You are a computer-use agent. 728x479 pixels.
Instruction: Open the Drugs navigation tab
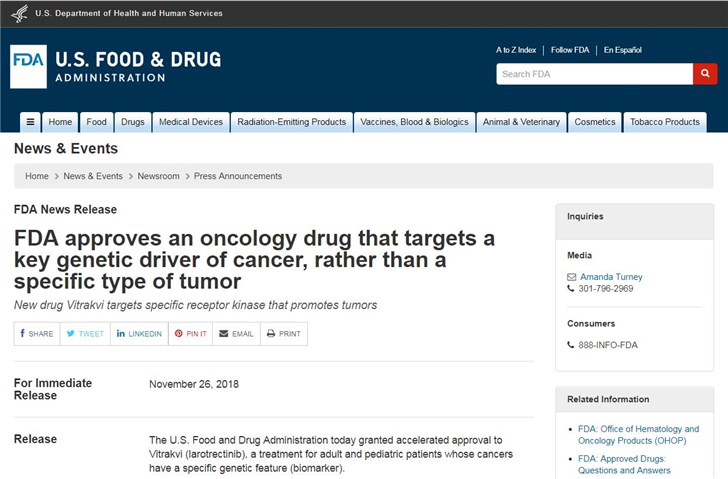coord(132,122)
